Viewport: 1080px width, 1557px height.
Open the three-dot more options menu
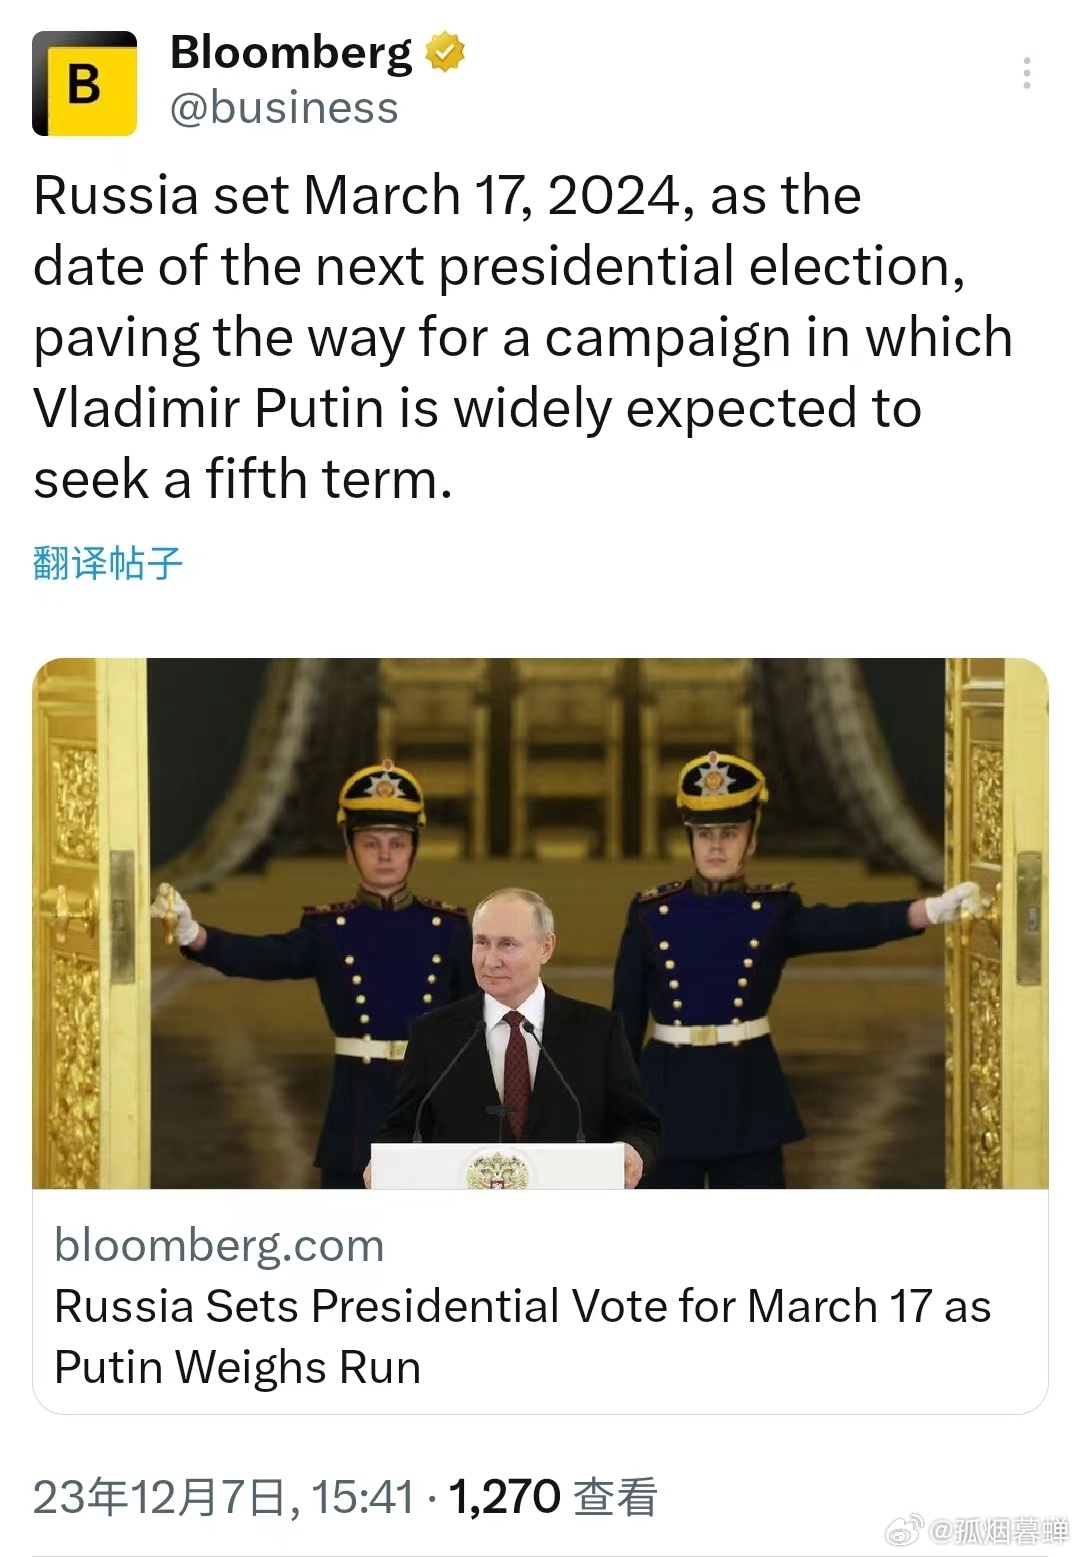(1027, 73)
